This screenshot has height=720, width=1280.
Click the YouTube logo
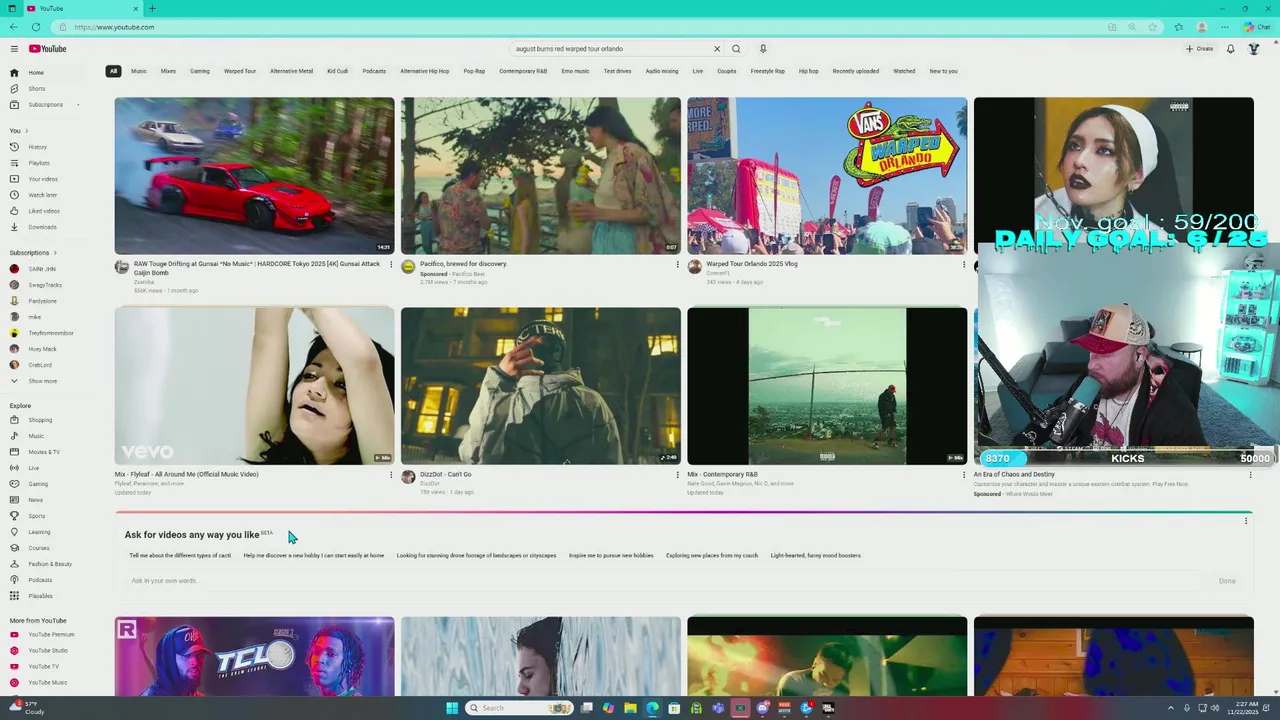coord(47,48)
